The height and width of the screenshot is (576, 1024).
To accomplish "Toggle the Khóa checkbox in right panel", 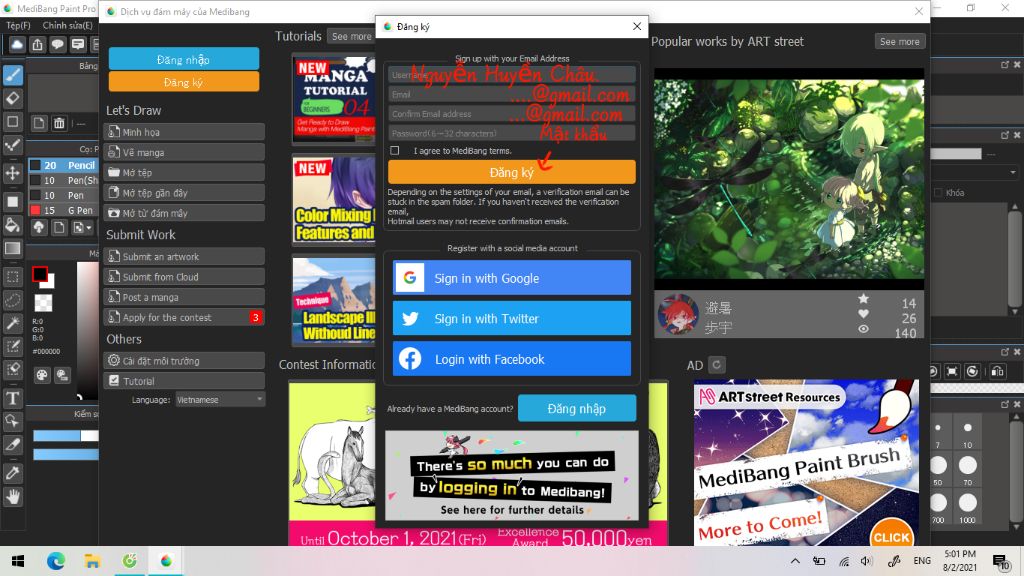I will pos(938,193).
